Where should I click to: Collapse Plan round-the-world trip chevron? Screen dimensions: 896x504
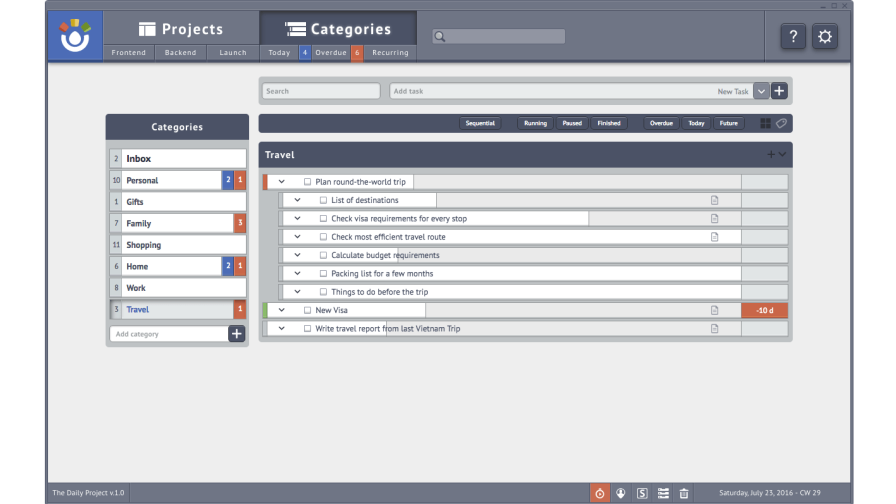coord(281,182)
